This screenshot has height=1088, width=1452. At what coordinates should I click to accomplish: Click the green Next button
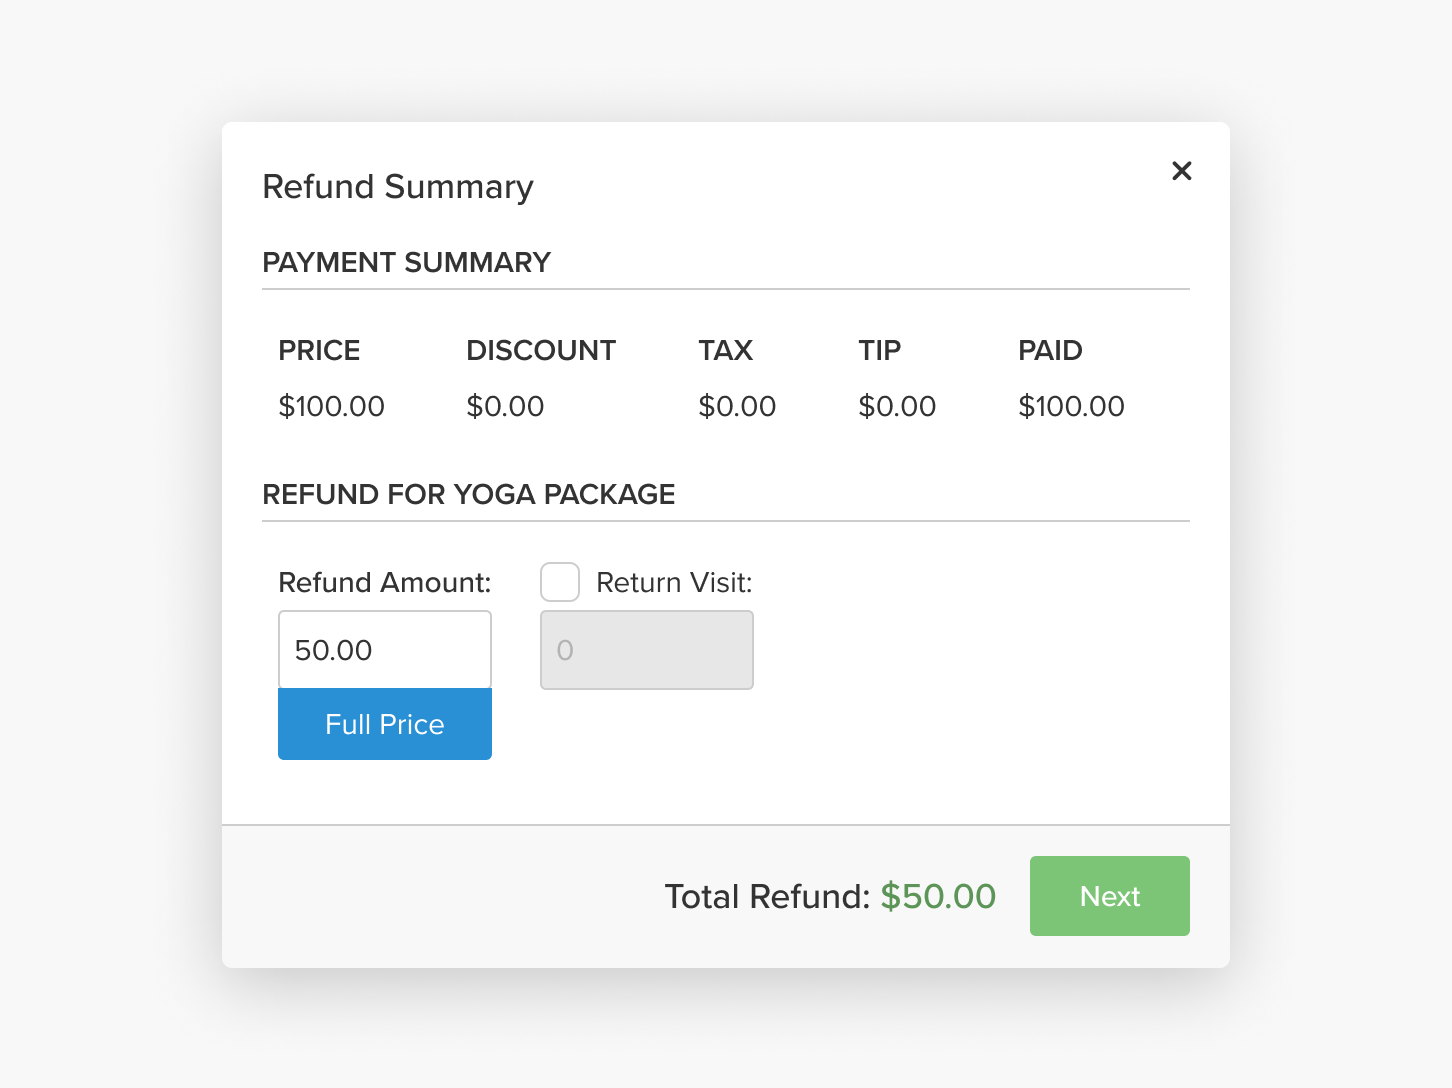pyautogui.click(x=1109, y=896)
